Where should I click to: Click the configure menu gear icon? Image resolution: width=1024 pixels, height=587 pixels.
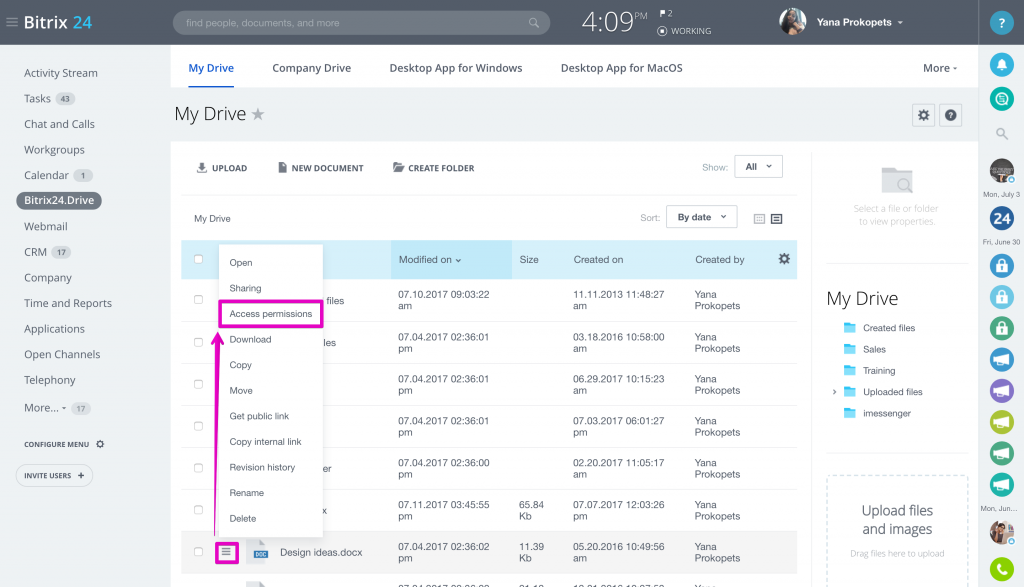tap(100, 444)
